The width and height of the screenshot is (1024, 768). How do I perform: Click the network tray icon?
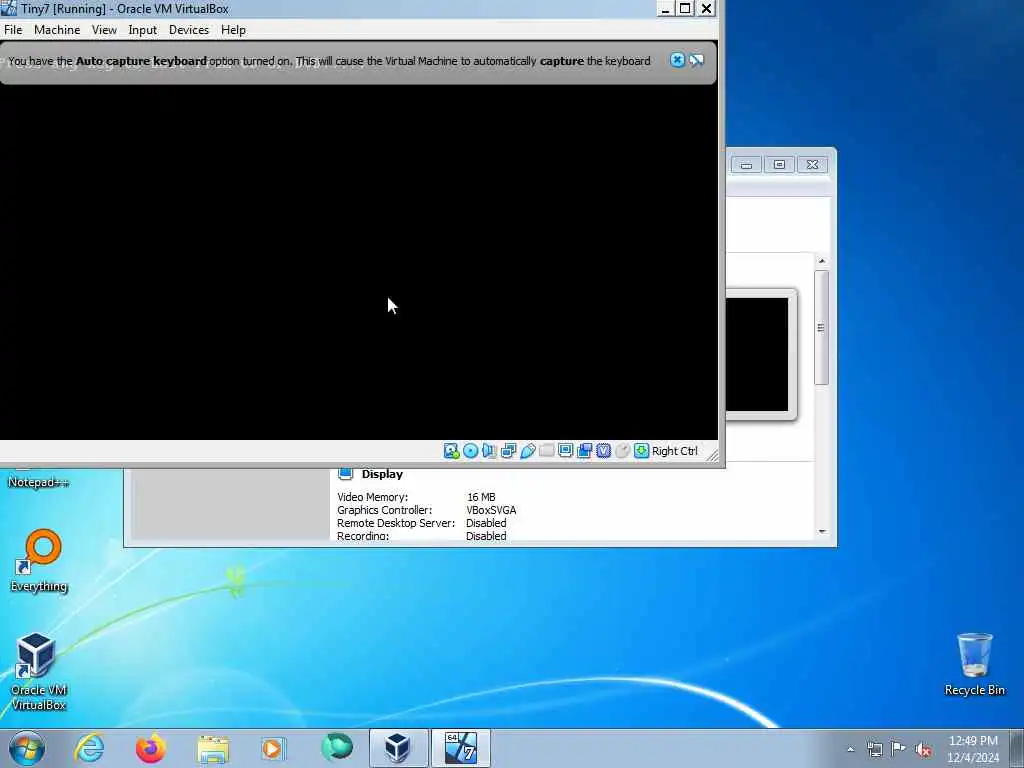tap(874, 749)
